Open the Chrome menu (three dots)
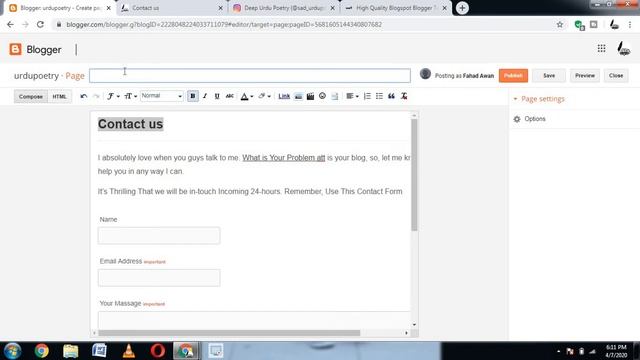 click(x=630, y=24)
